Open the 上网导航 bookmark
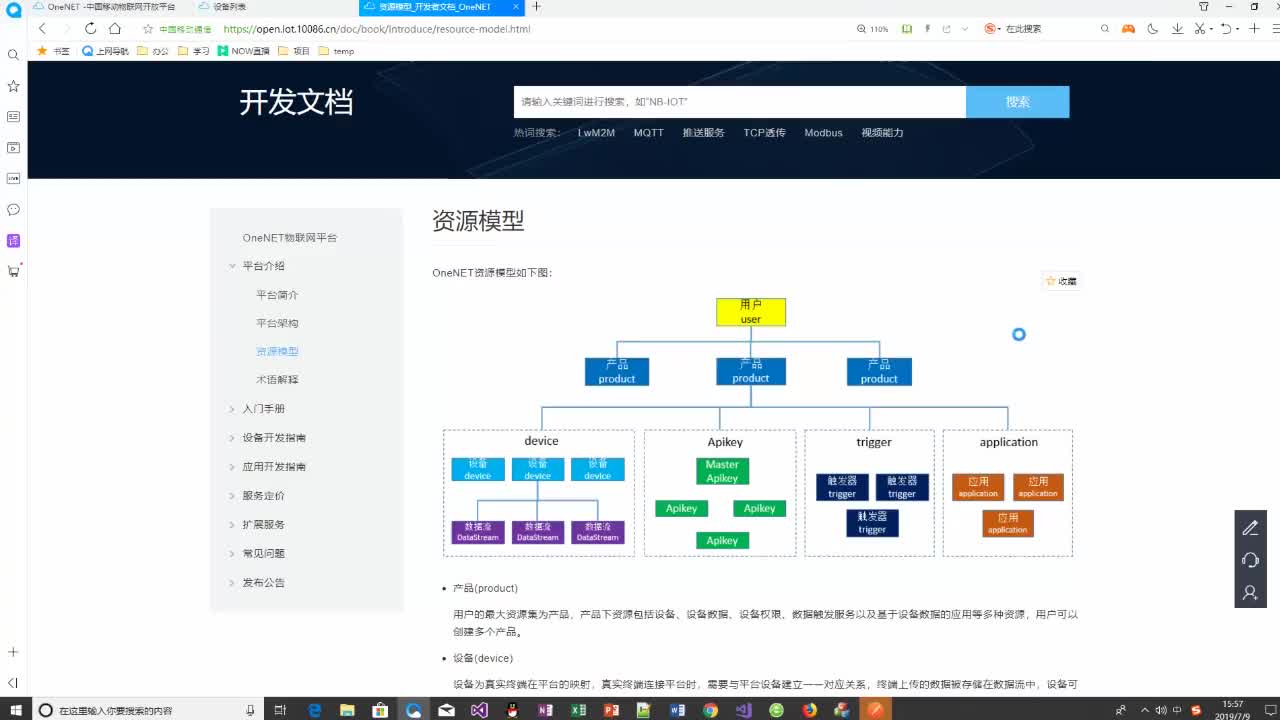This screenshot has width=1280, height=720. tap(106, 51)
